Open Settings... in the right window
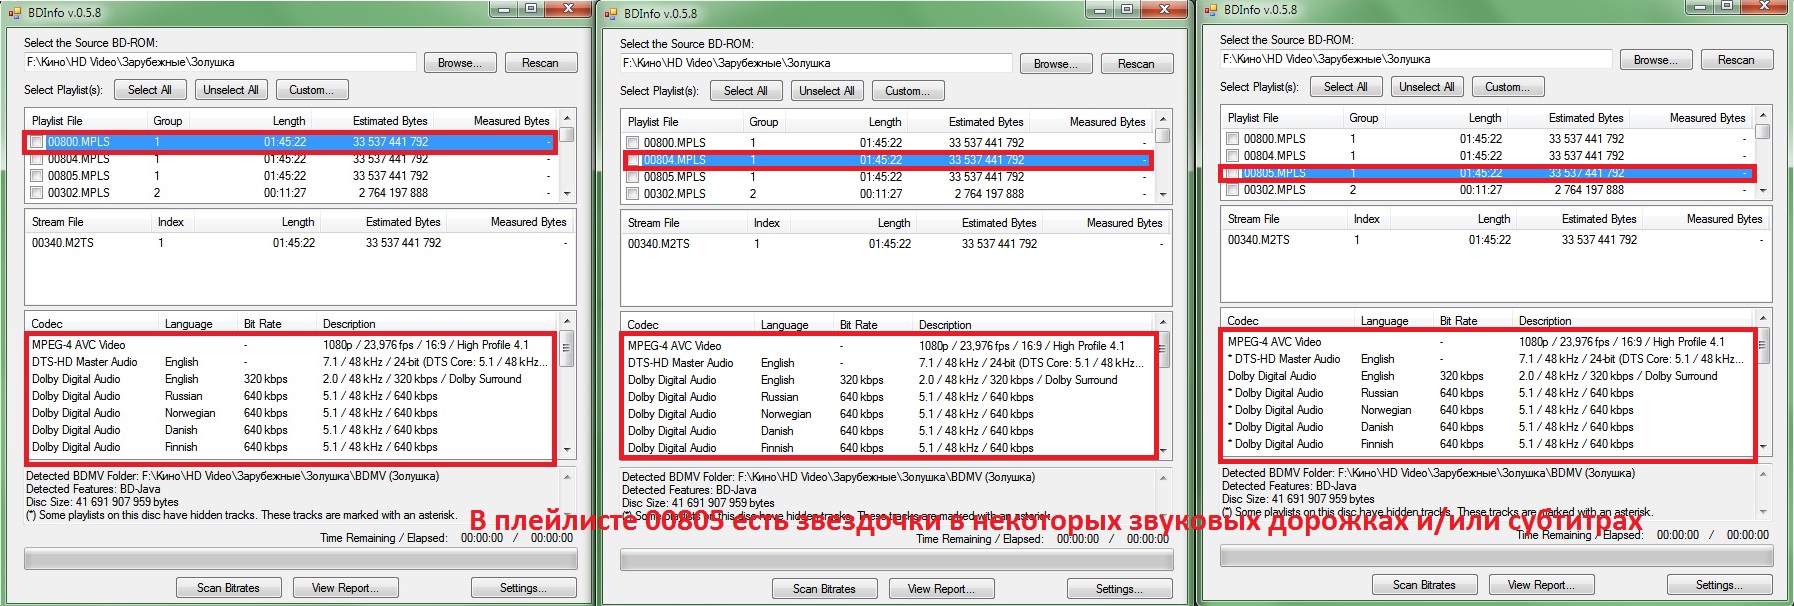The image size is (1794, 606). [1719, 585]
